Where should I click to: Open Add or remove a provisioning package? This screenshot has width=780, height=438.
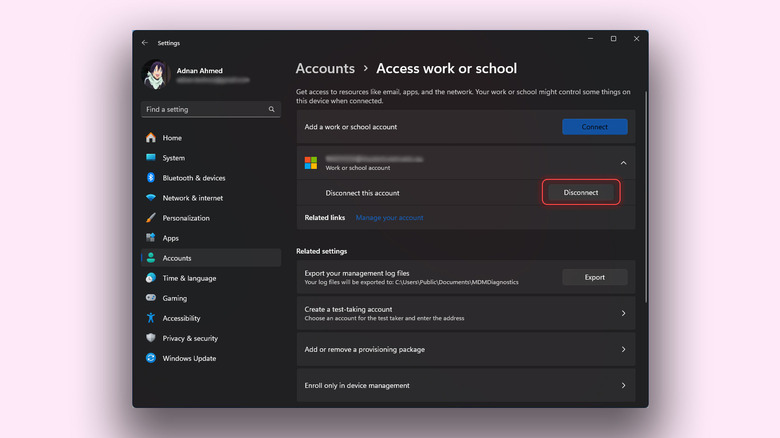(x=623, y=349)
